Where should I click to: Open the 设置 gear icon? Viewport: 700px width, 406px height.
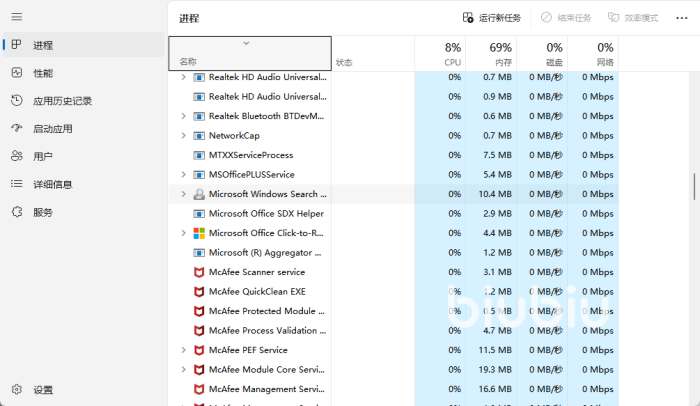coord(17,389)
